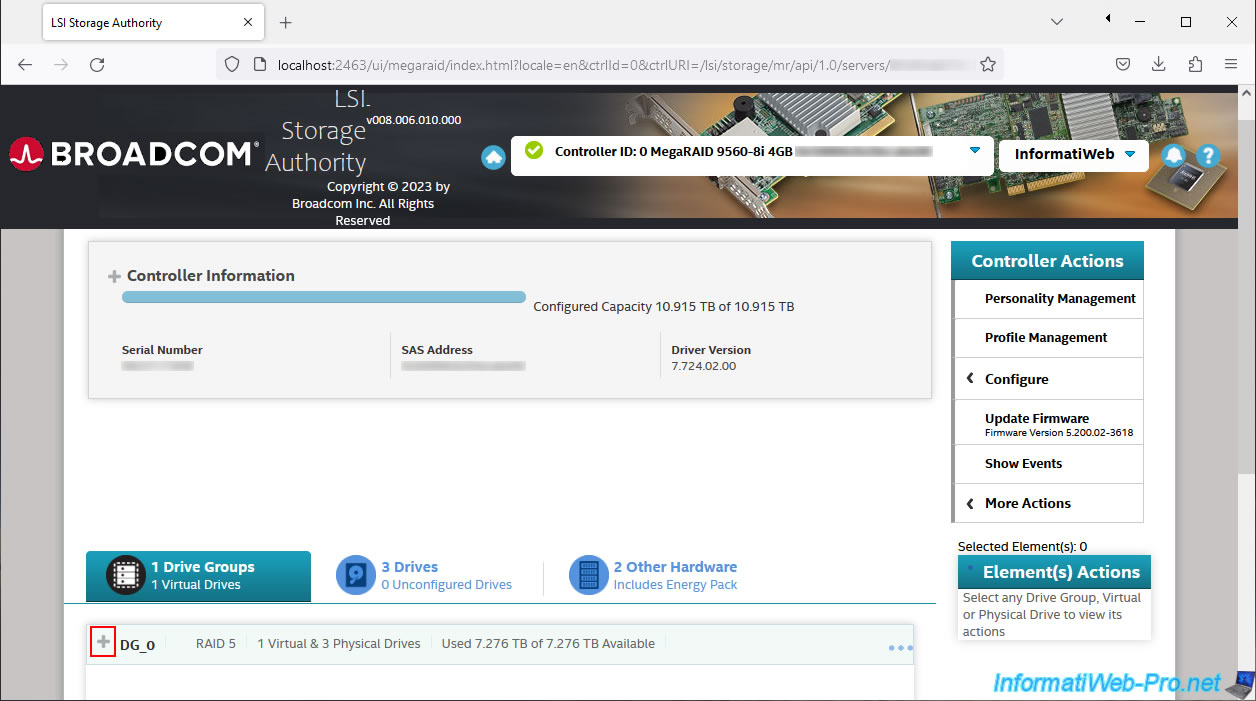The image size is (1256, 701).
Task: Click the page info icon in address bar
Action: [x=259, y=64]
